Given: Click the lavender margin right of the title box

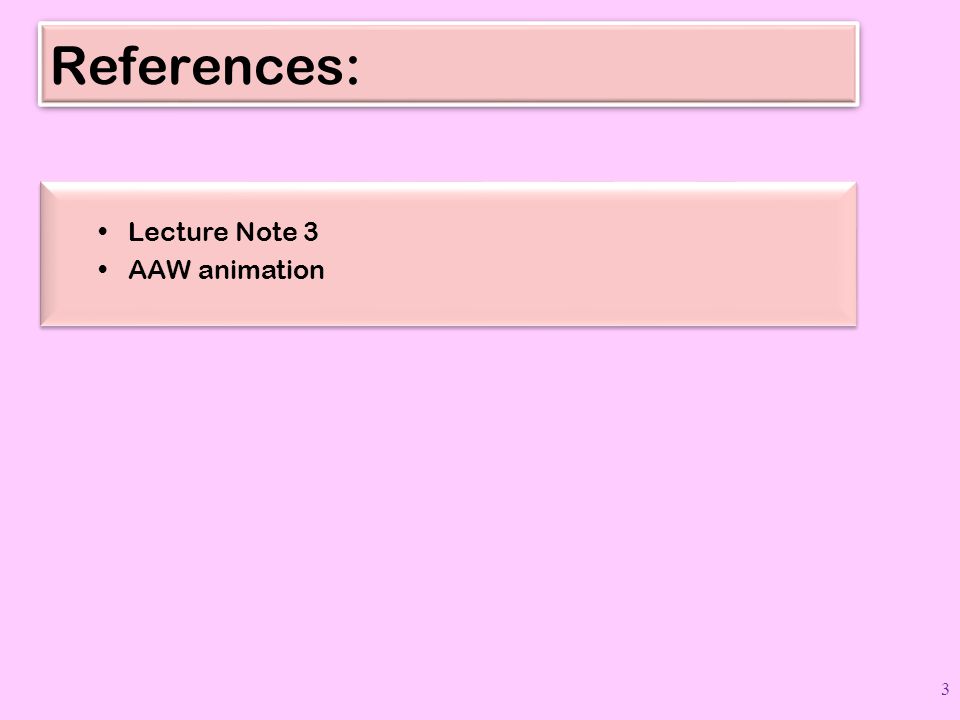Looking at the screenshot, I should (910, 64).
